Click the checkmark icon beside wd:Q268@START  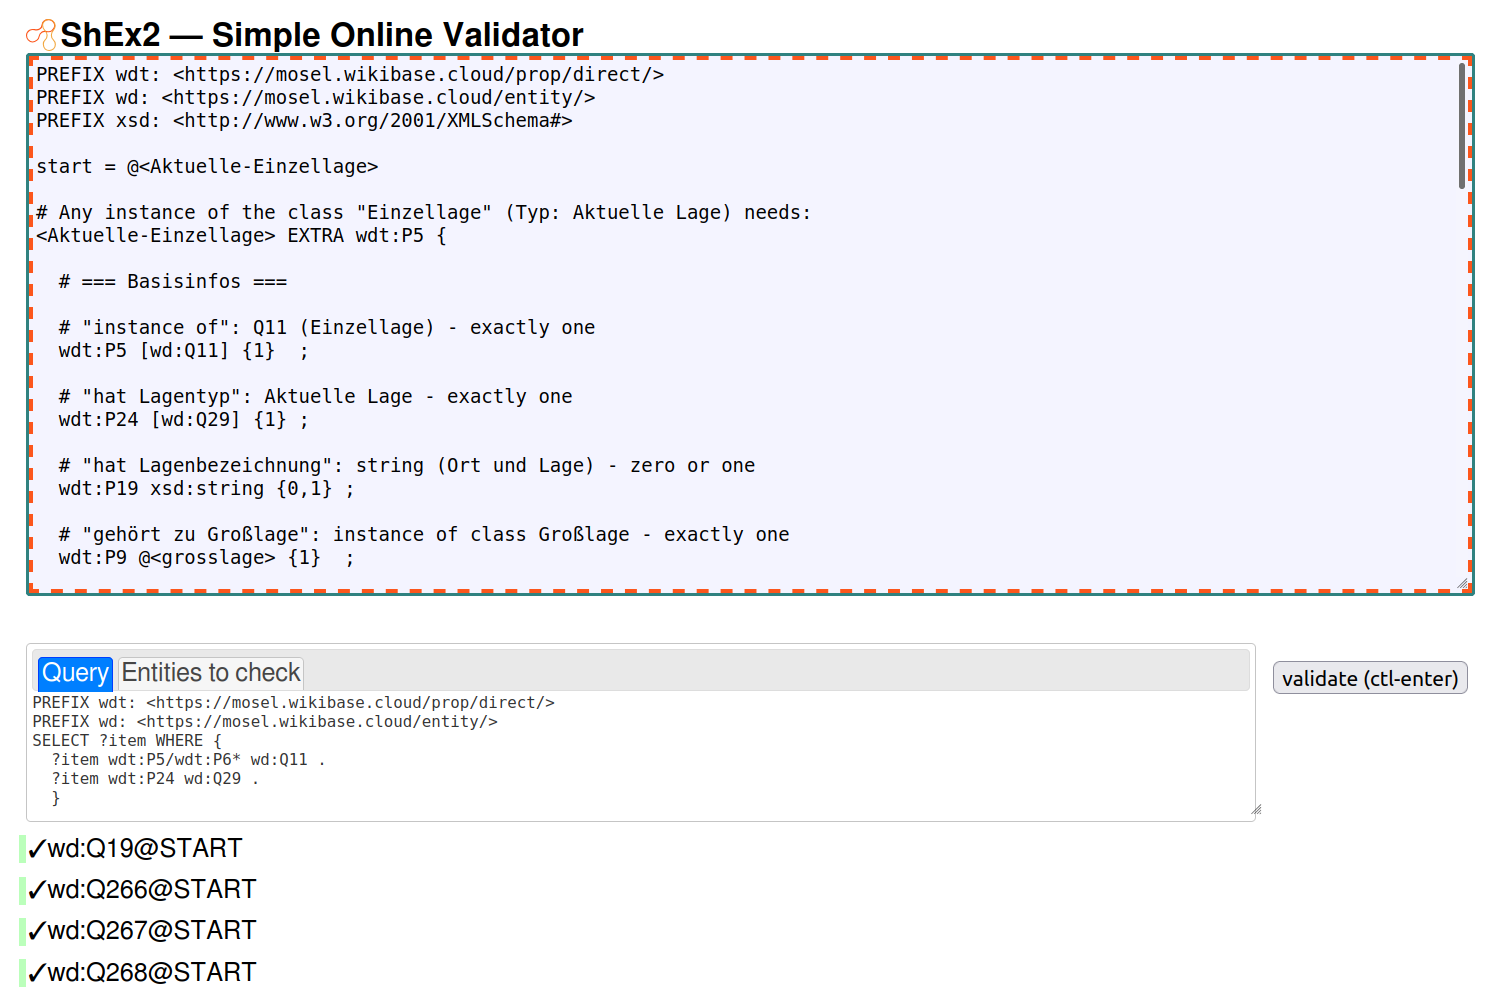click(37, 973)
